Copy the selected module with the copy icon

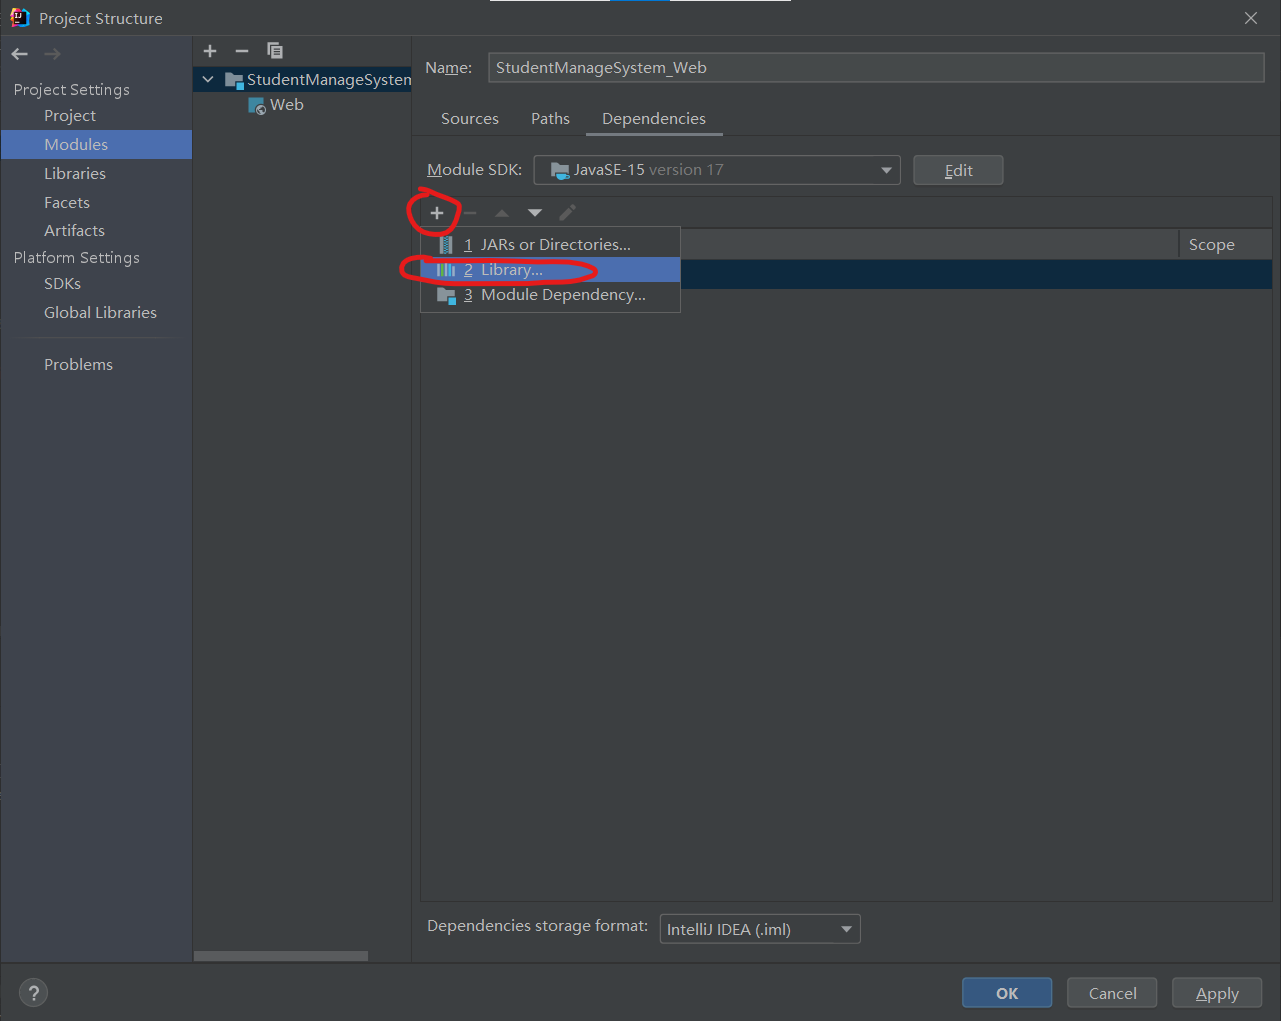[x=275, y=51]
